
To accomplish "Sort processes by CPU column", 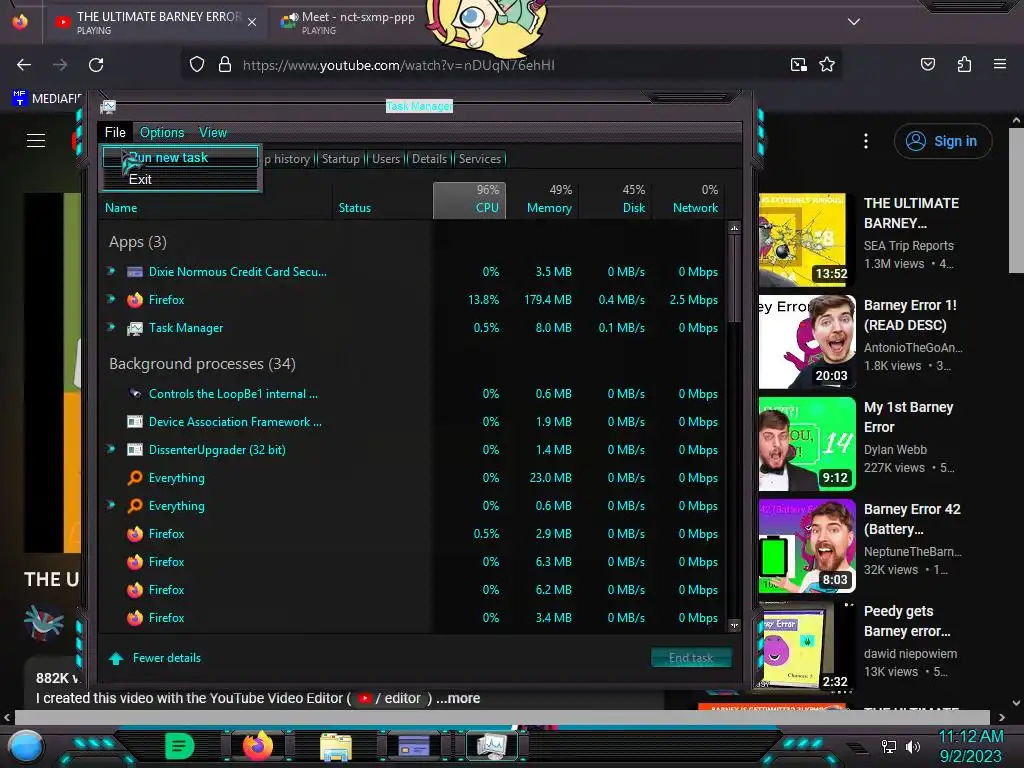I will (x=469, y=200).
